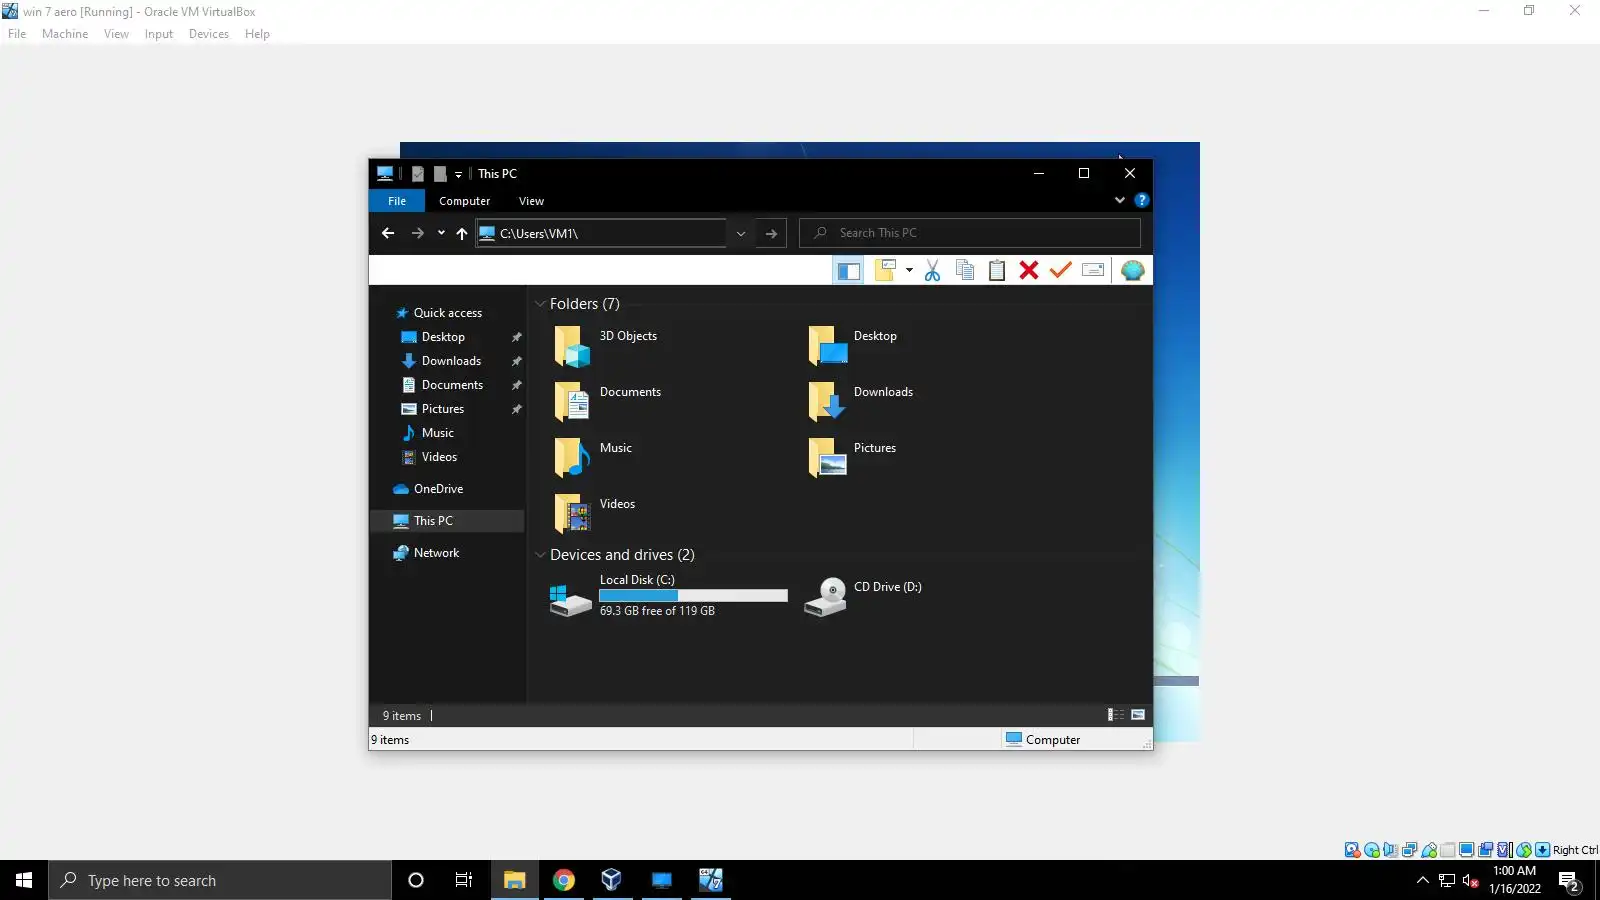Click the new folder toolbar icon
Screen dimensions: 1600x900
pos(885,270)
